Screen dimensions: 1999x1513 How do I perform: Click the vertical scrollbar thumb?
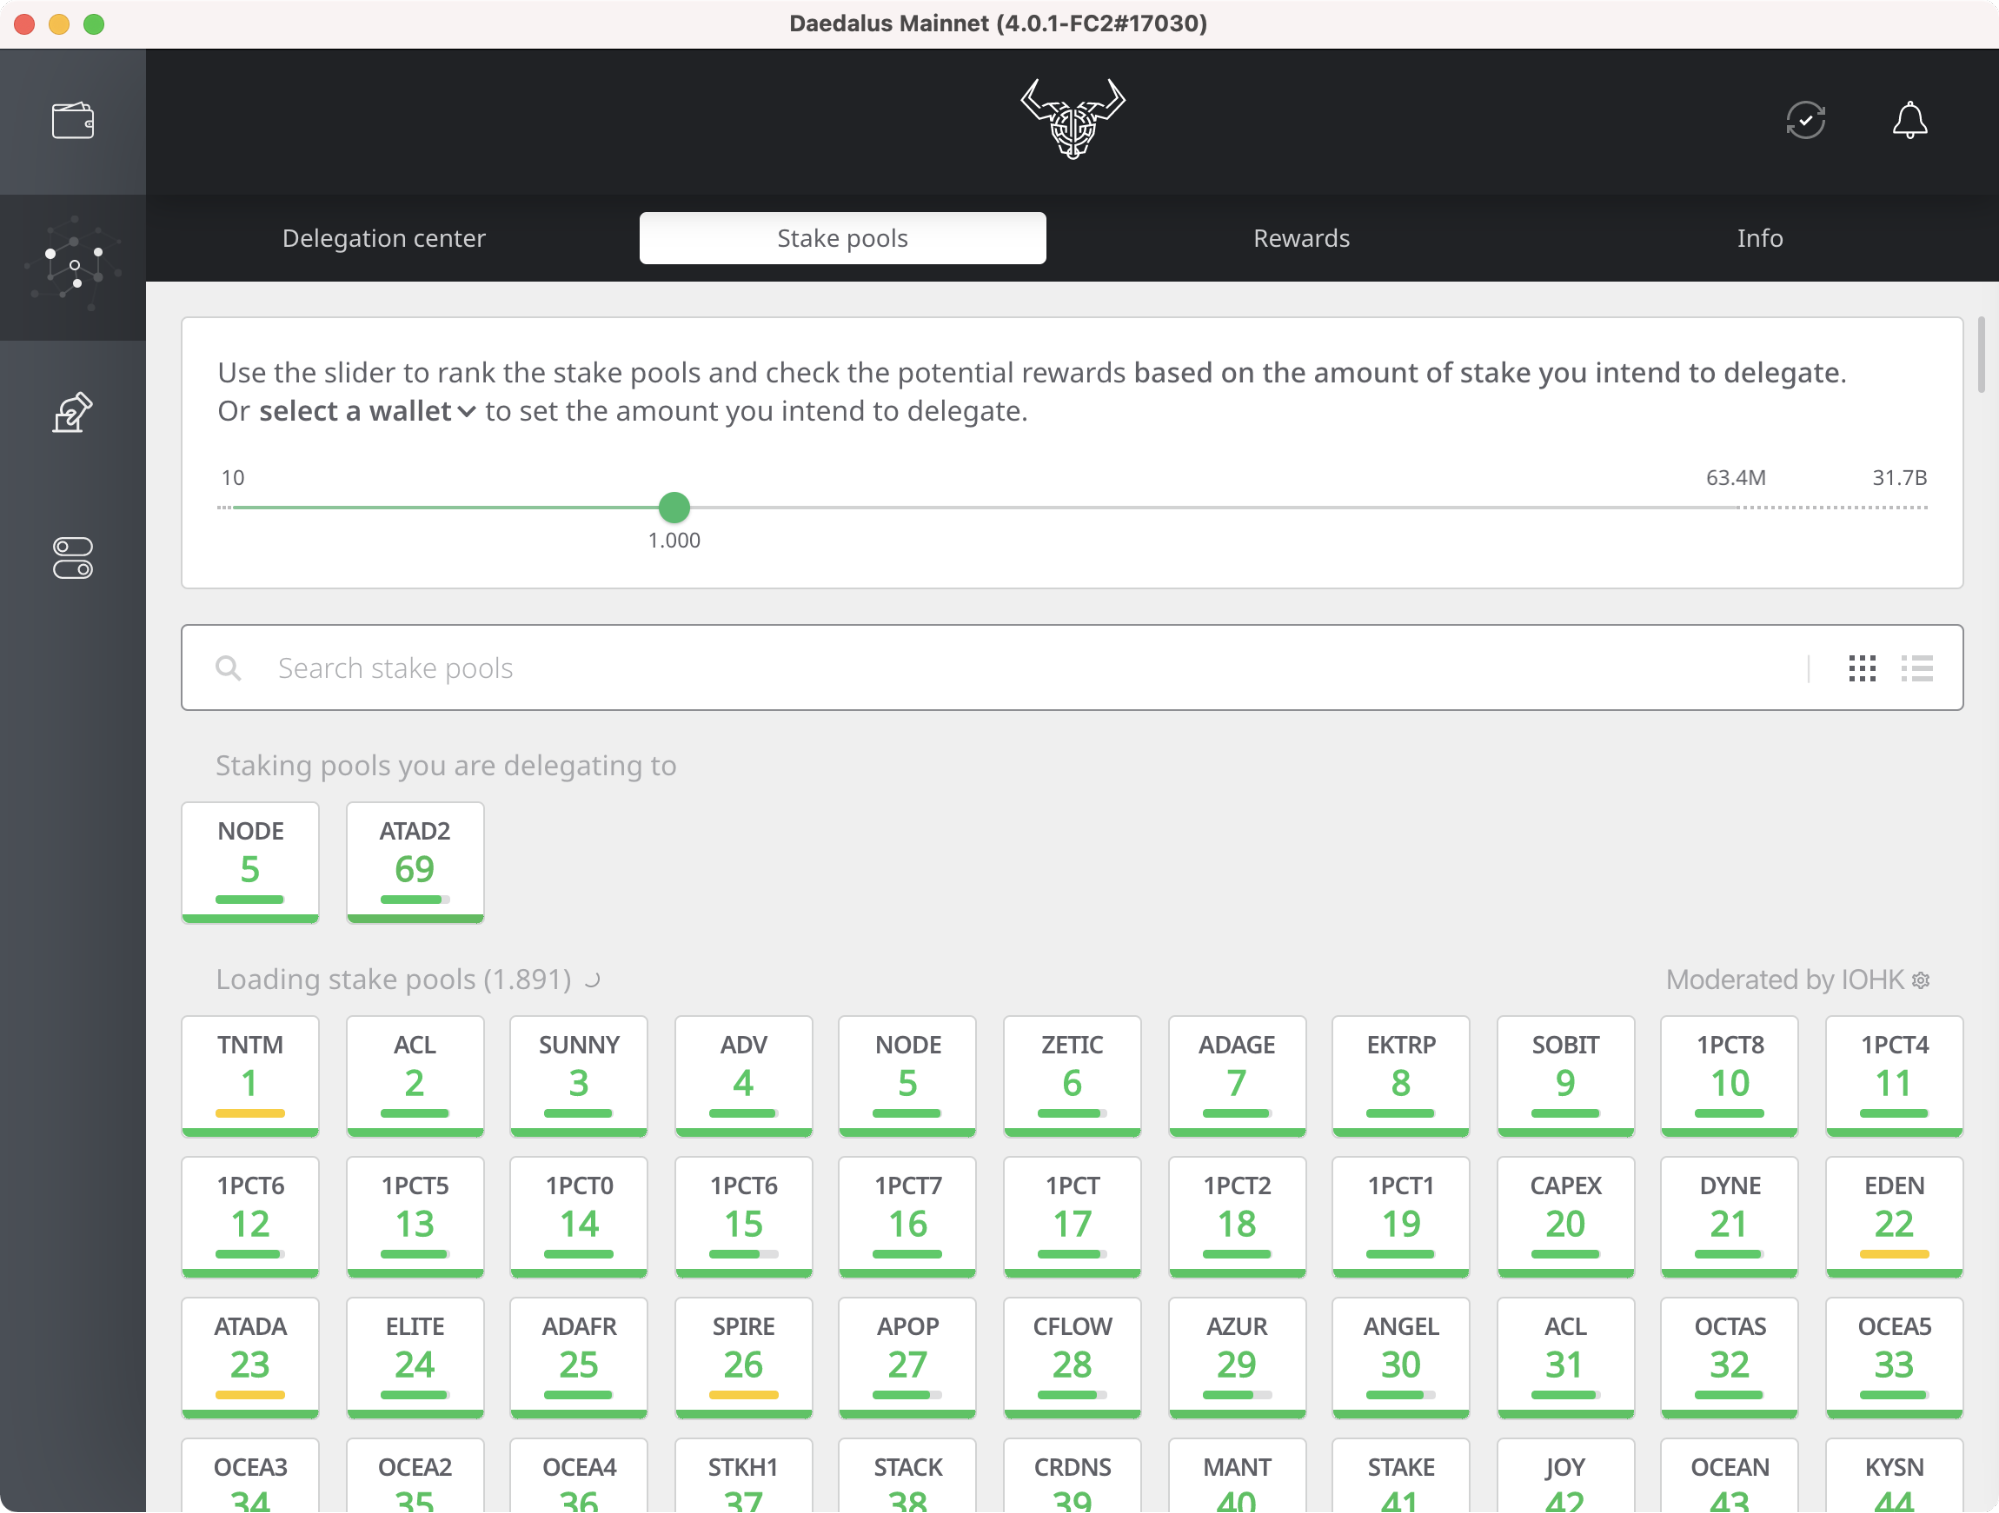[x=1981, y=355]
